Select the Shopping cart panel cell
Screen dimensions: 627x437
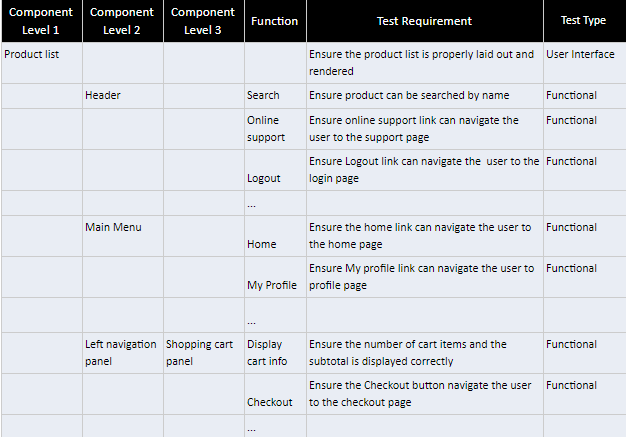tap(204, 353)
